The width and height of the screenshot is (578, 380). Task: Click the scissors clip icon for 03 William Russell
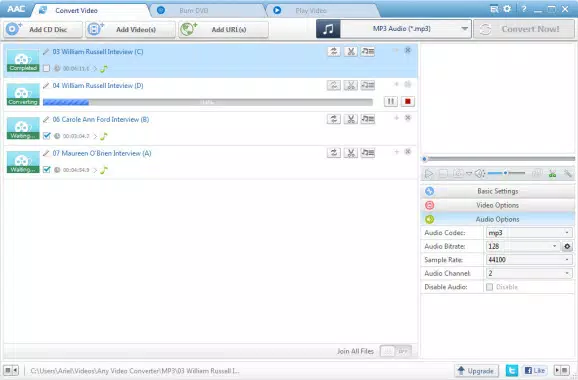[x=351, y=52]
